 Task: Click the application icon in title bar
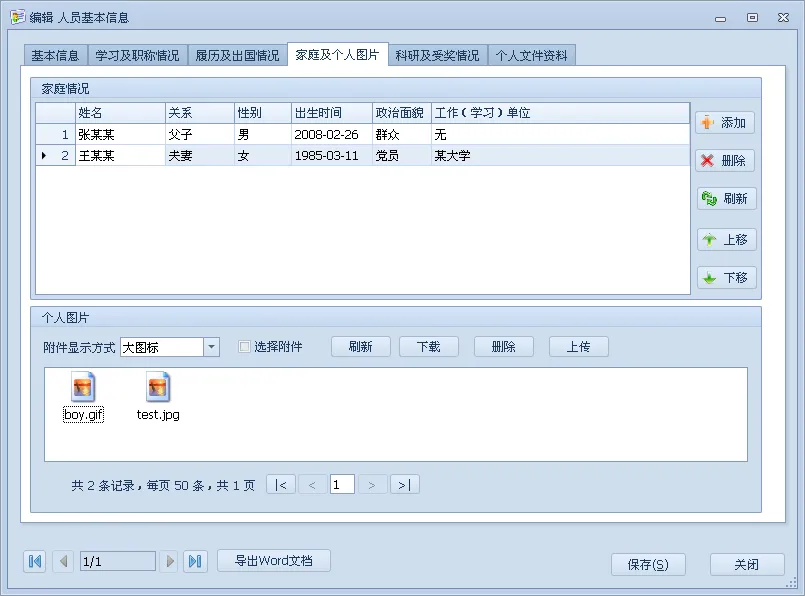coord(17,17)
